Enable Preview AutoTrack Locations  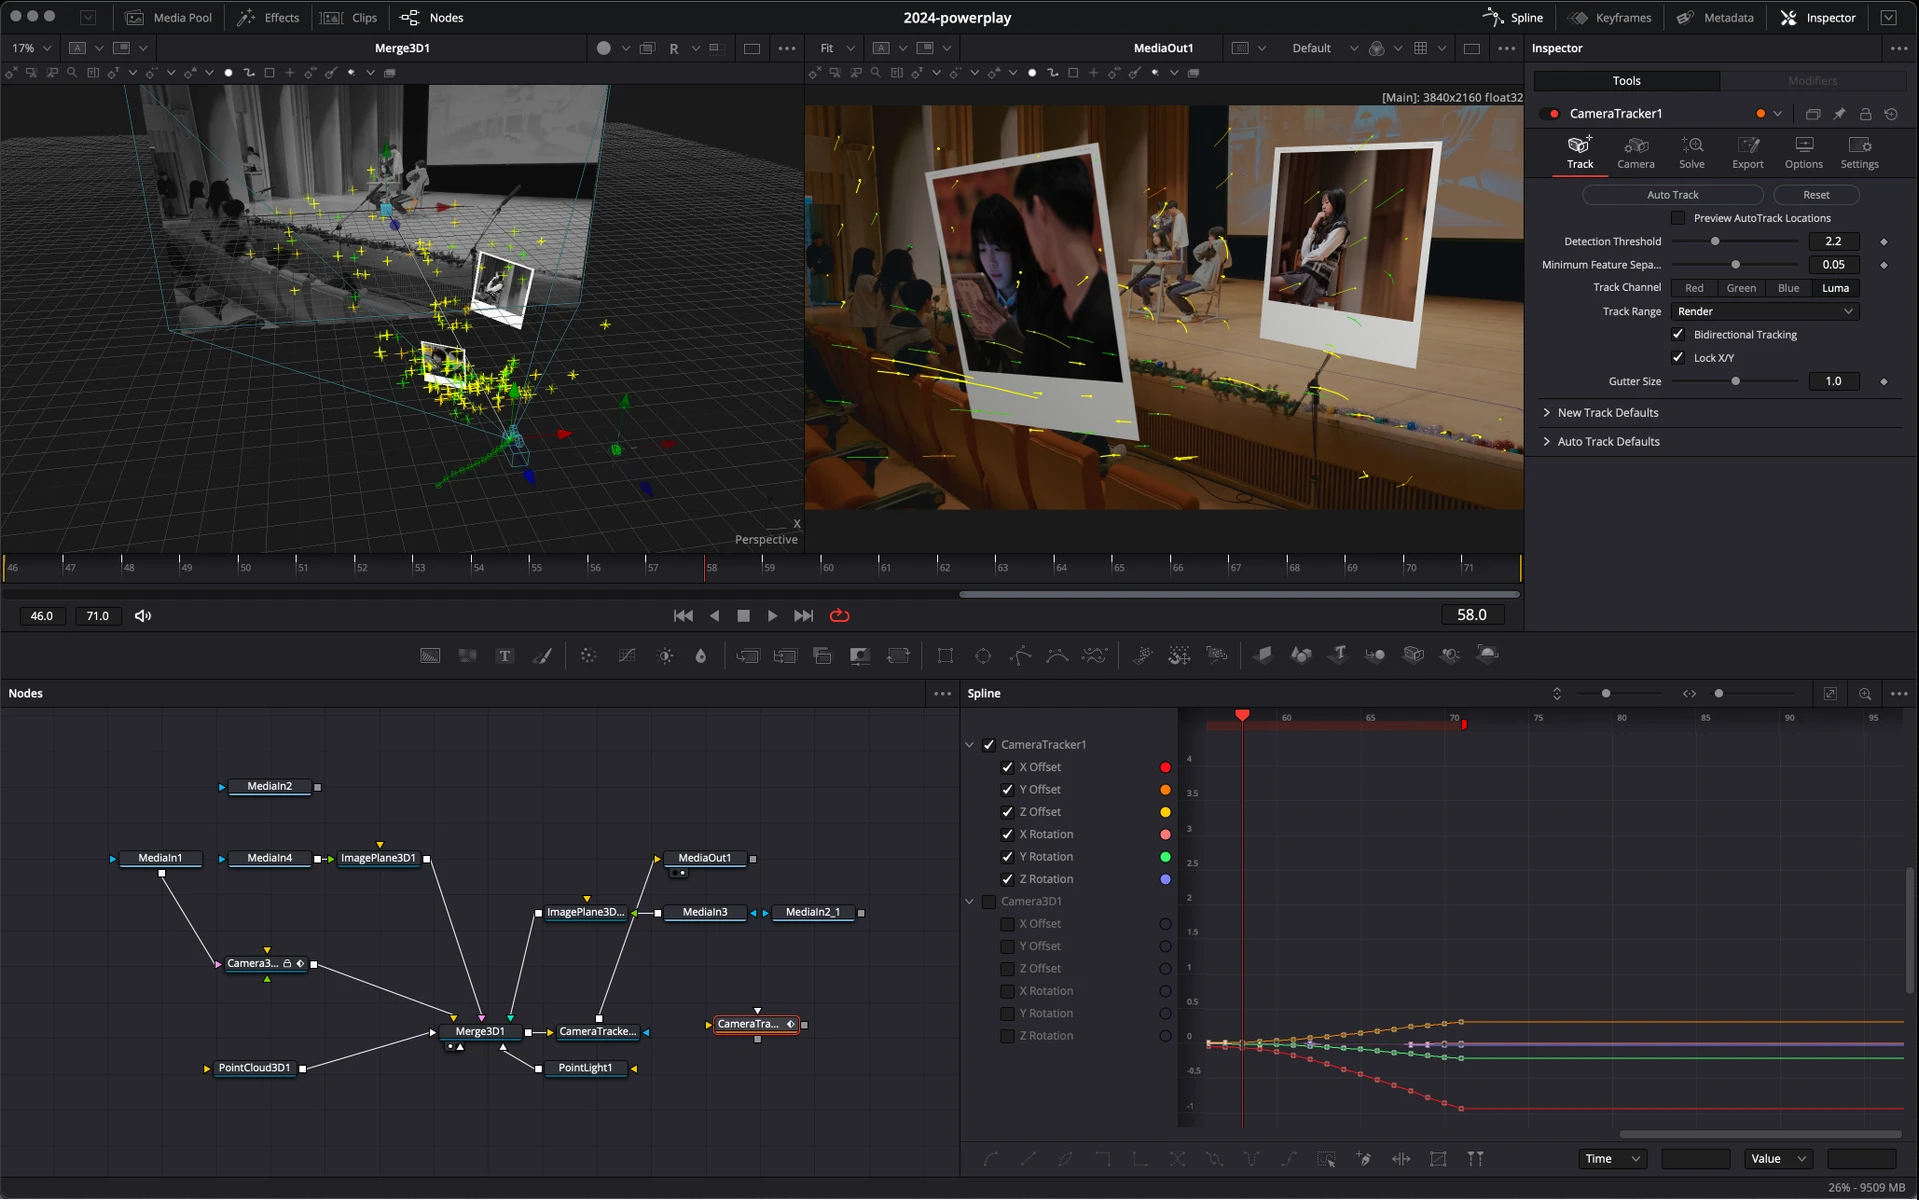1677,218
